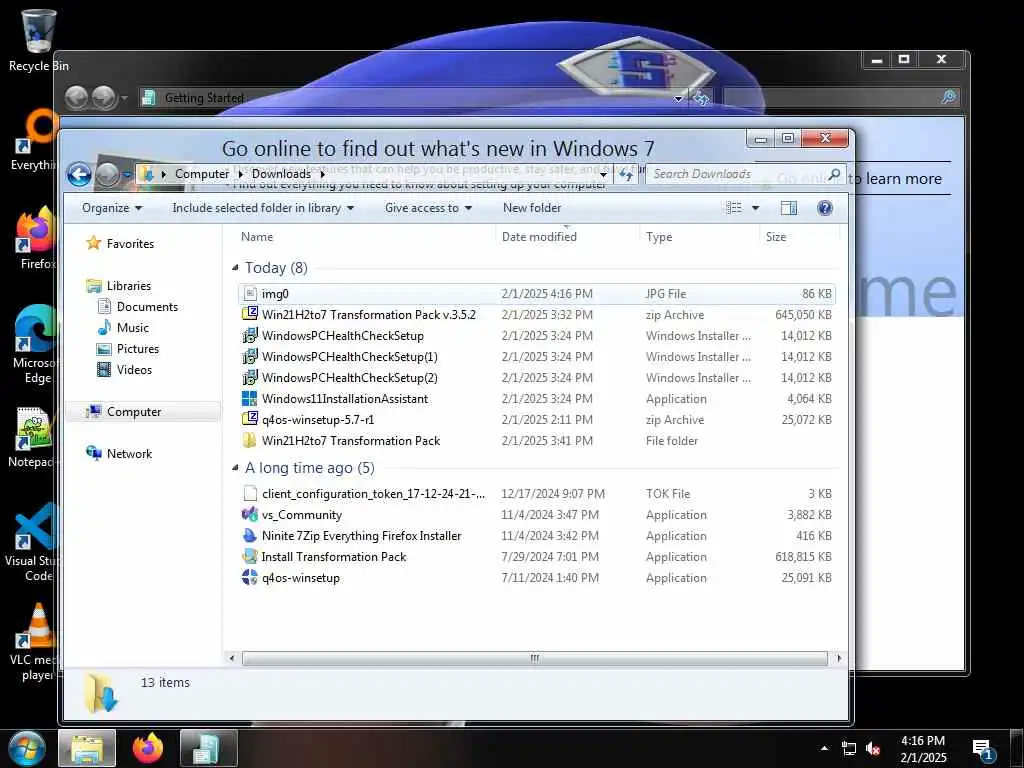Sort by the Size column header
1024x768 pixels.
(x=776, y=236)
